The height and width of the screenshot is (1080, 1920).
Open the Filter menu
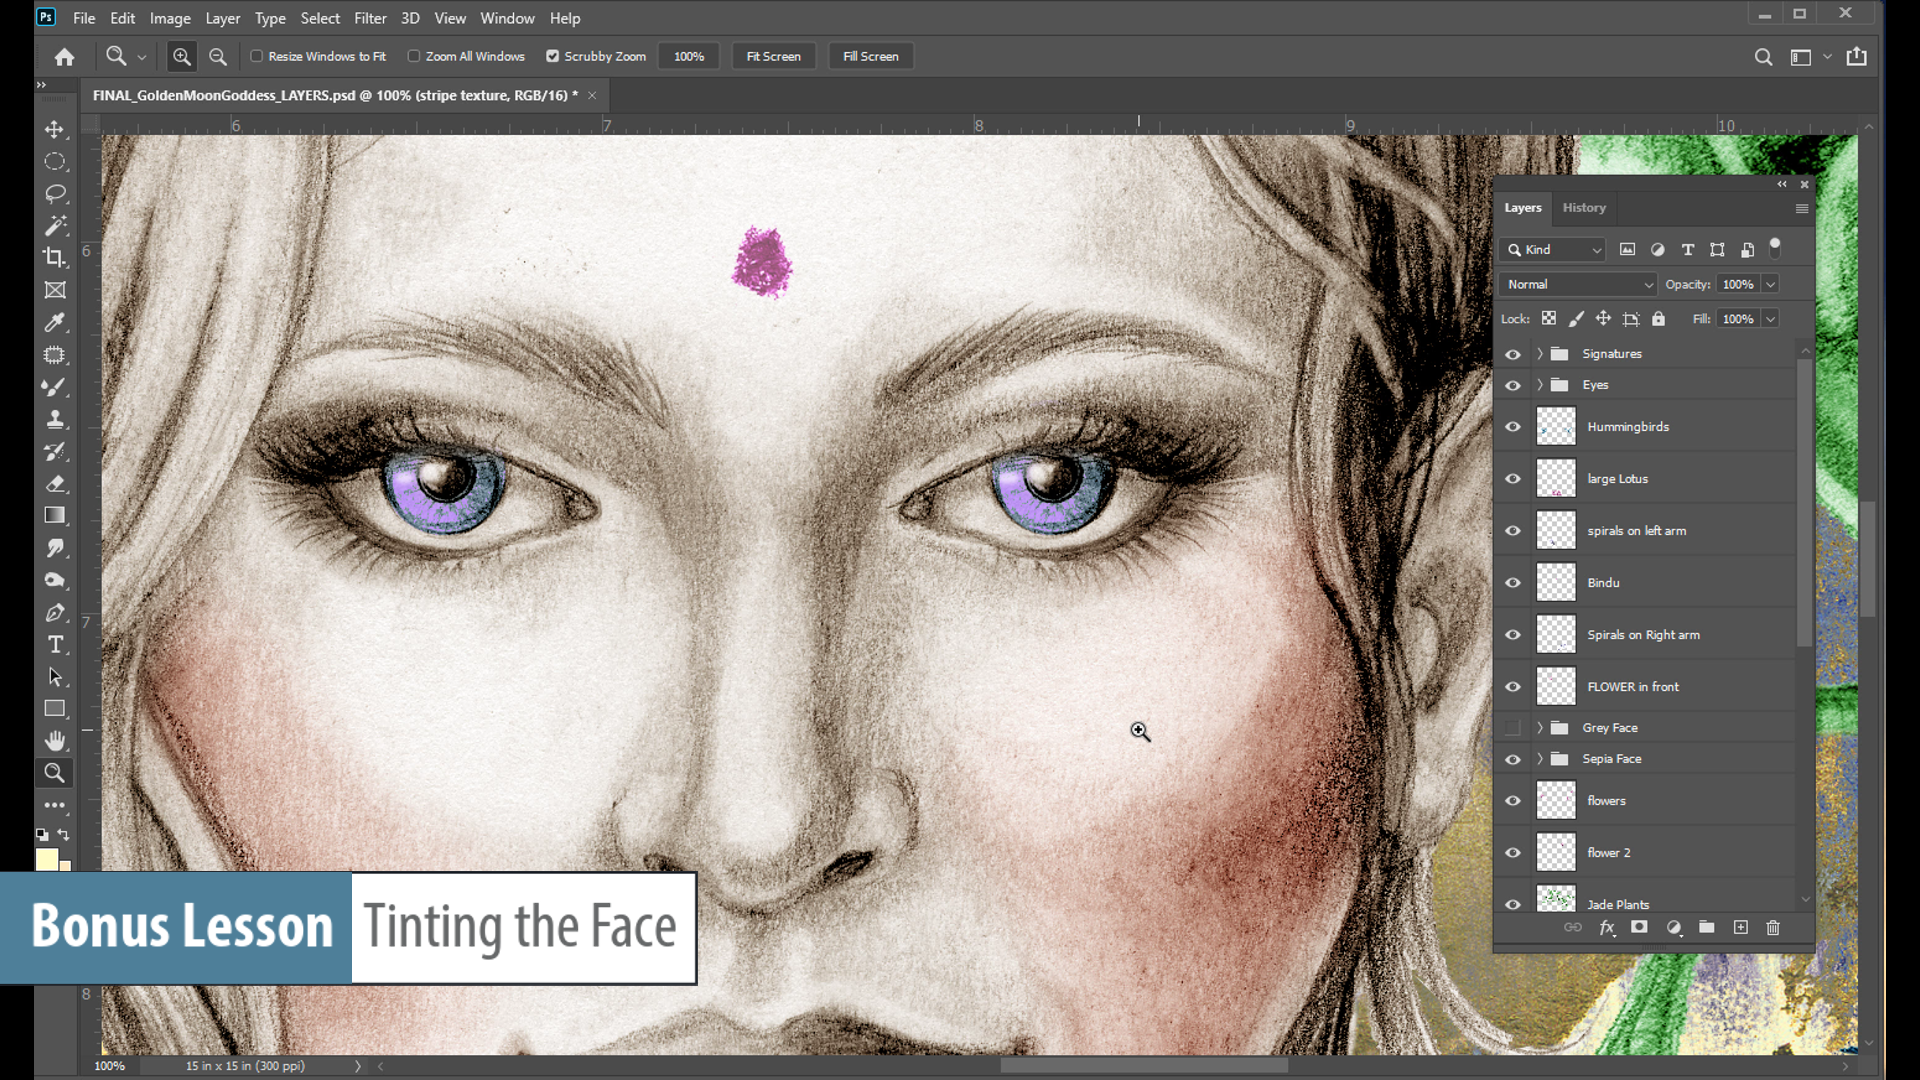[x=370, y=18]
